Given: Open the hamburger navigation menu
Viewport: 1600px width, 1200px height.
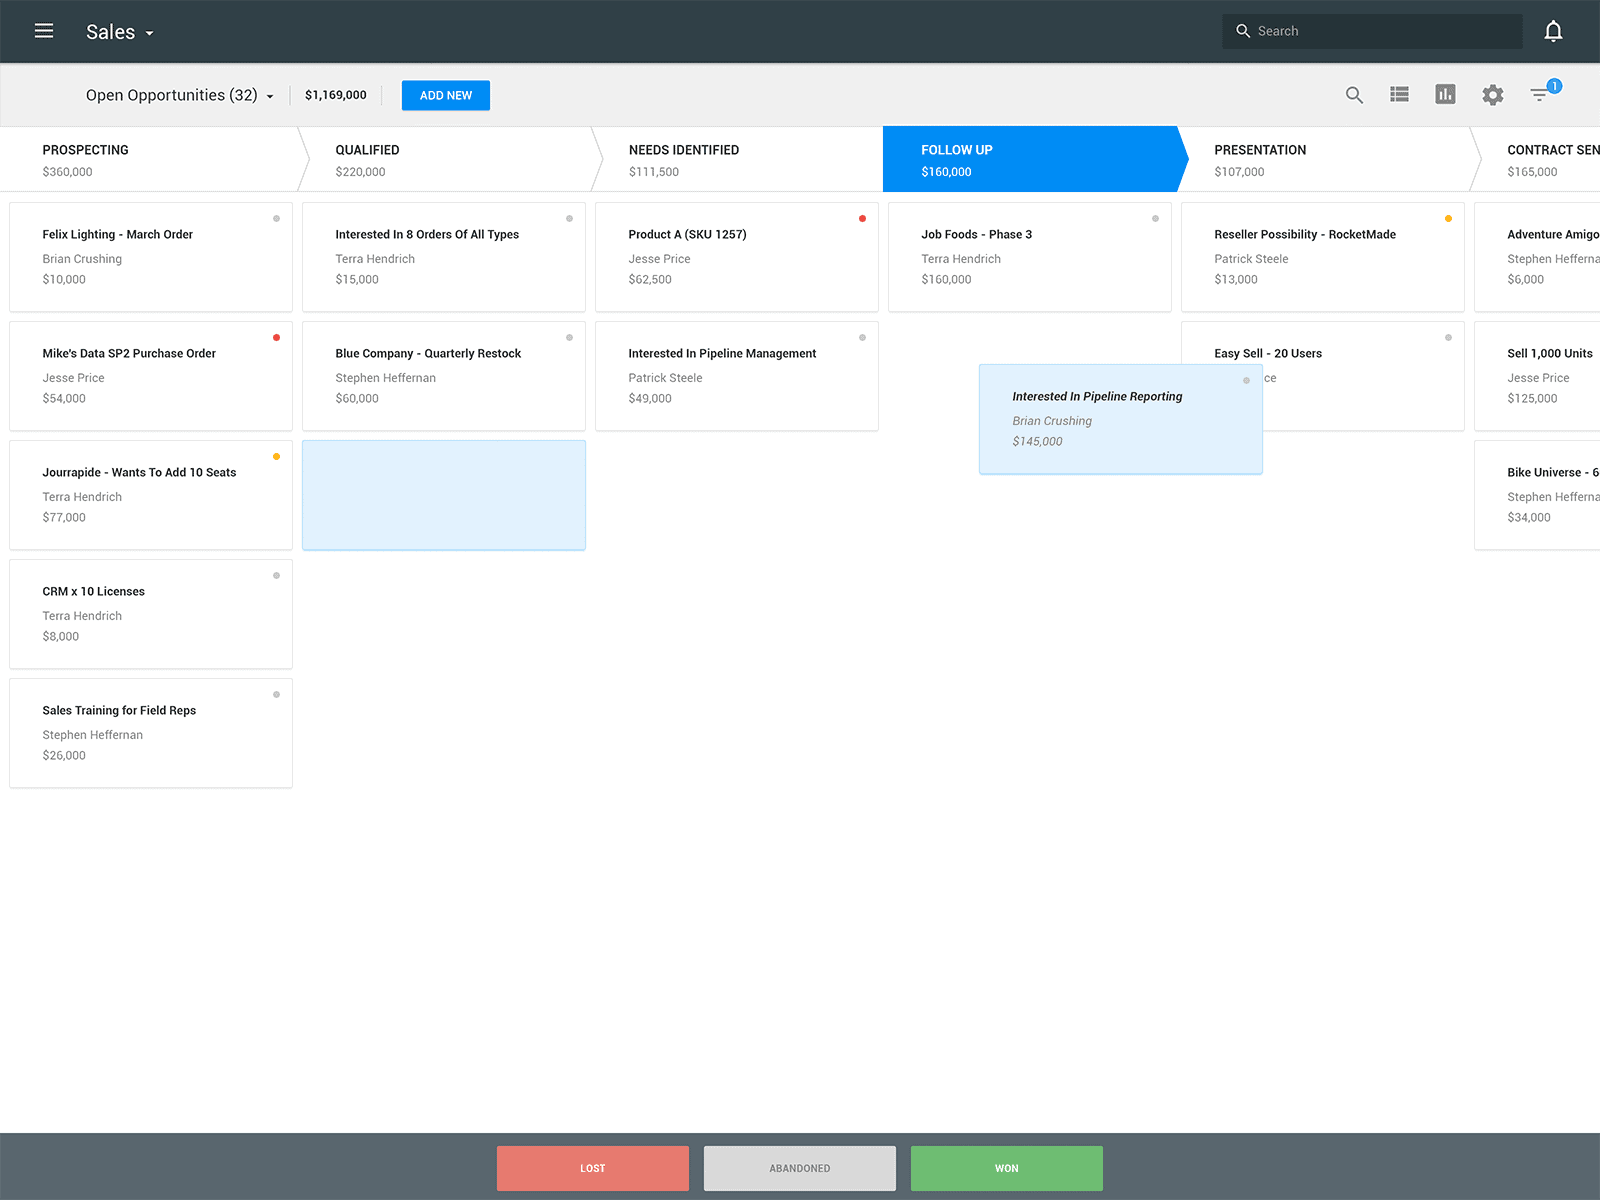Looking at the screenshot, I should tap(44, 31).
